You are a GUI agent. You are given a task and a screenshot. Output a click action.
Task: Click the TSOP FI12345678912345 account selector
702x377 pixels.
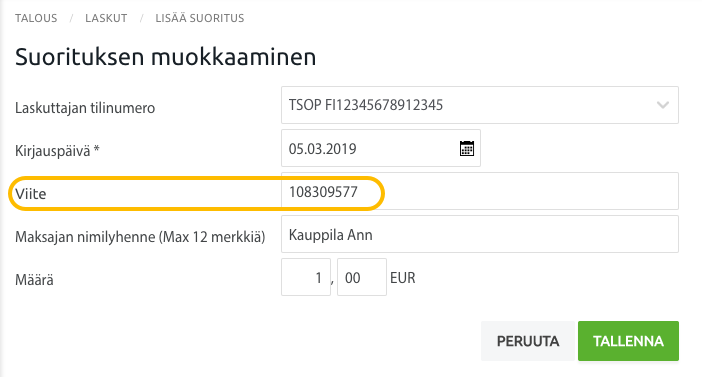480,105
